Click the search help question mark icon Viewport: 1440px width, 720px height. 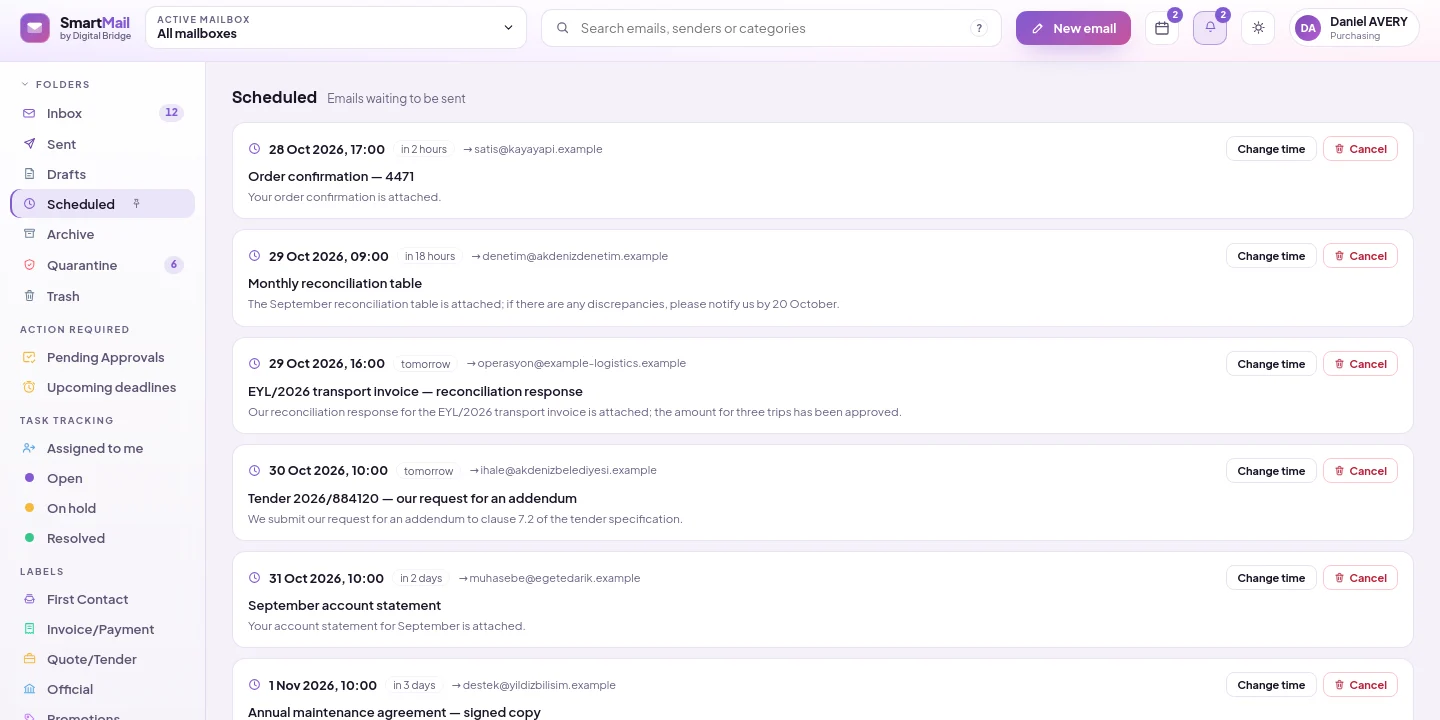pyautogui.click(x=979, y=28)
